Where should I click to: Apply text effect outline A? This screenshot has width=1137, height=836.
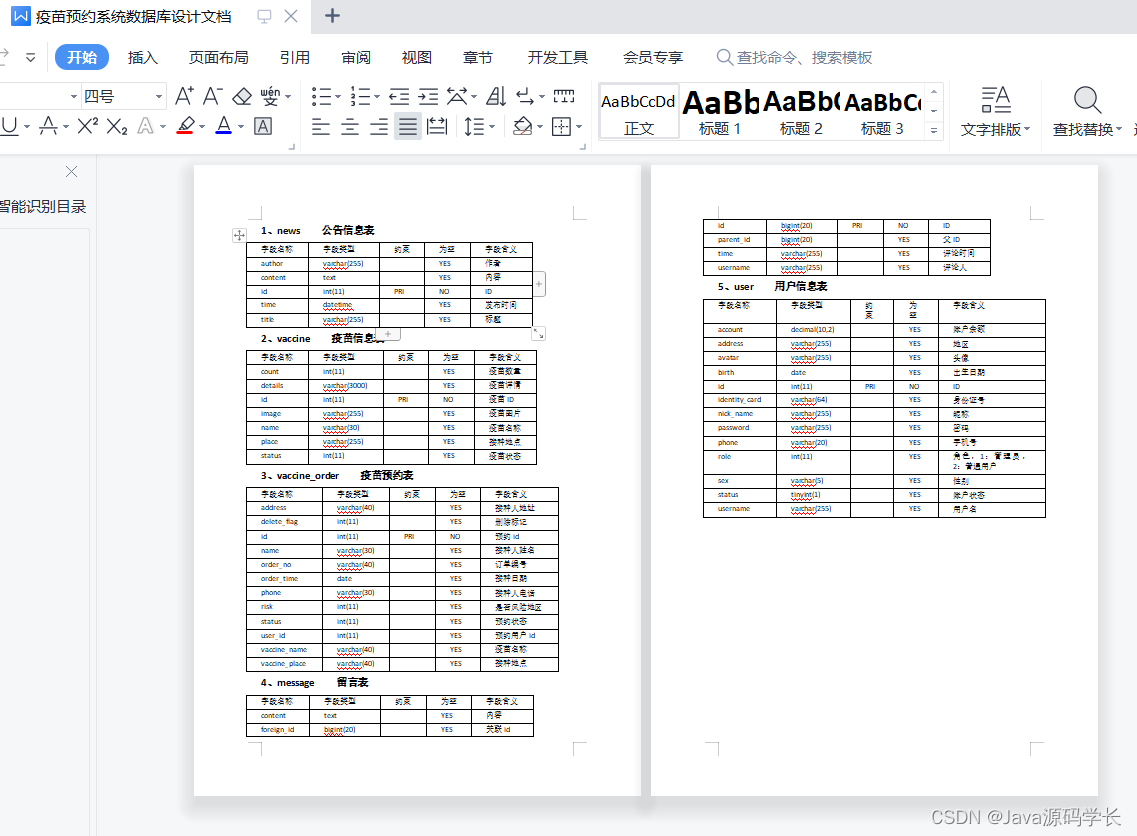[146, 126]
